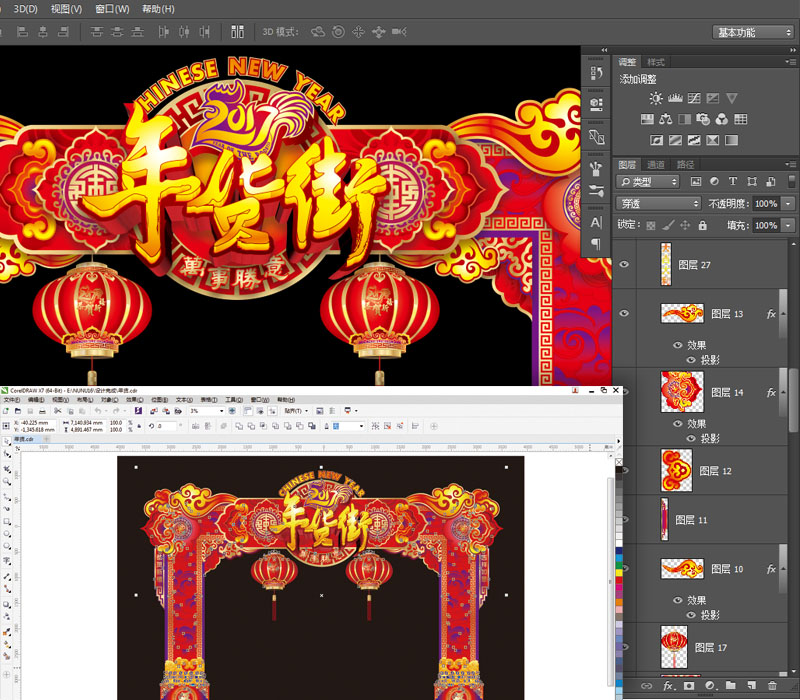Screen dimensions: 800x700
Task: Toggle lock transparent pixels
Action: click(651, 225)
